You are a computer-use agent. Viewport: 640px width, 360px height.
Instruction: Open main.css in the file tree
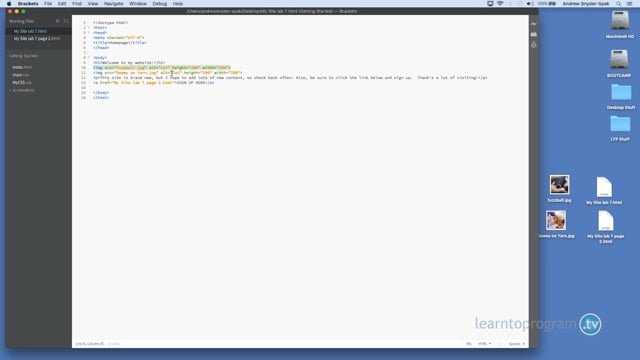click(20, 75)
